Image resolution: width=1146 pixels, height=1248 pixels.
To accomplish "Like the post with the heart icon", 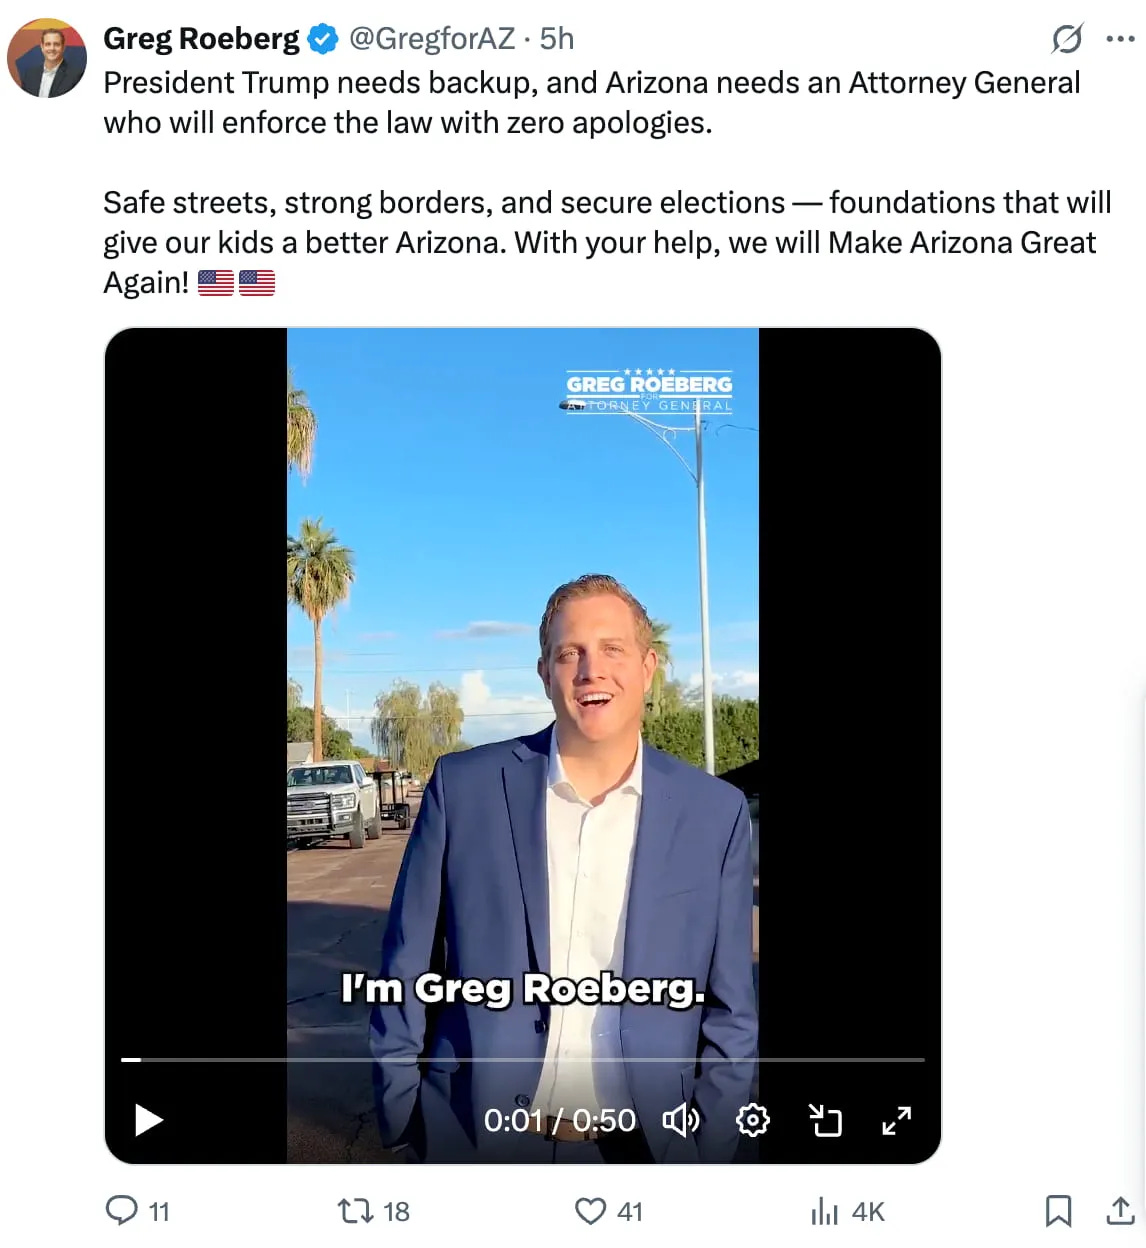I will pyautogui.click(x=590, y=1211).
